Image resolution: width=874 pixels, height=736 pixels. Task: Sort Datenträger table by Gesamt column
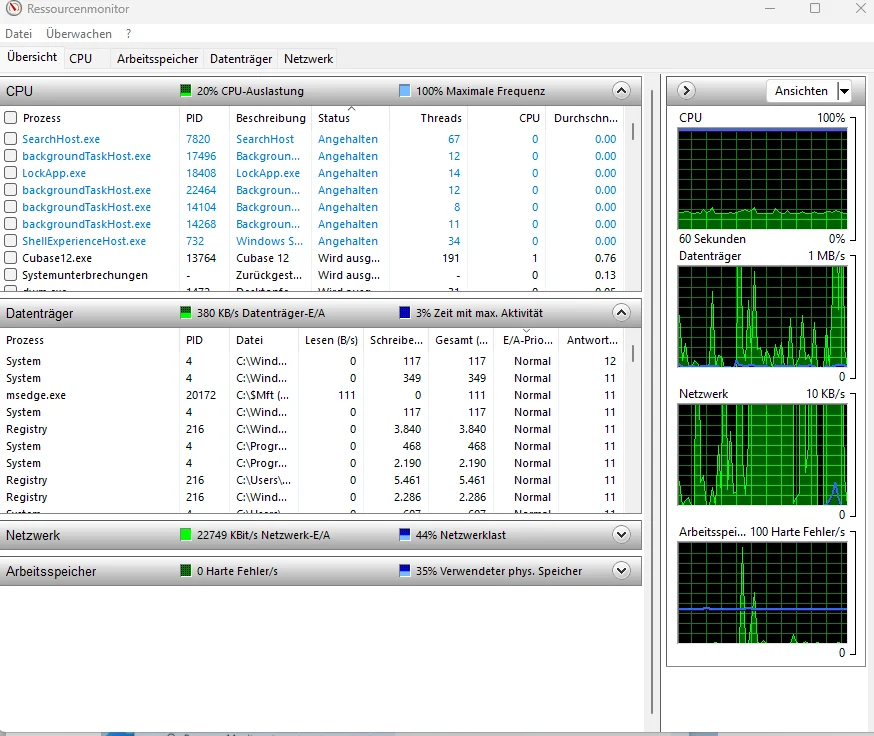[461, 340]
